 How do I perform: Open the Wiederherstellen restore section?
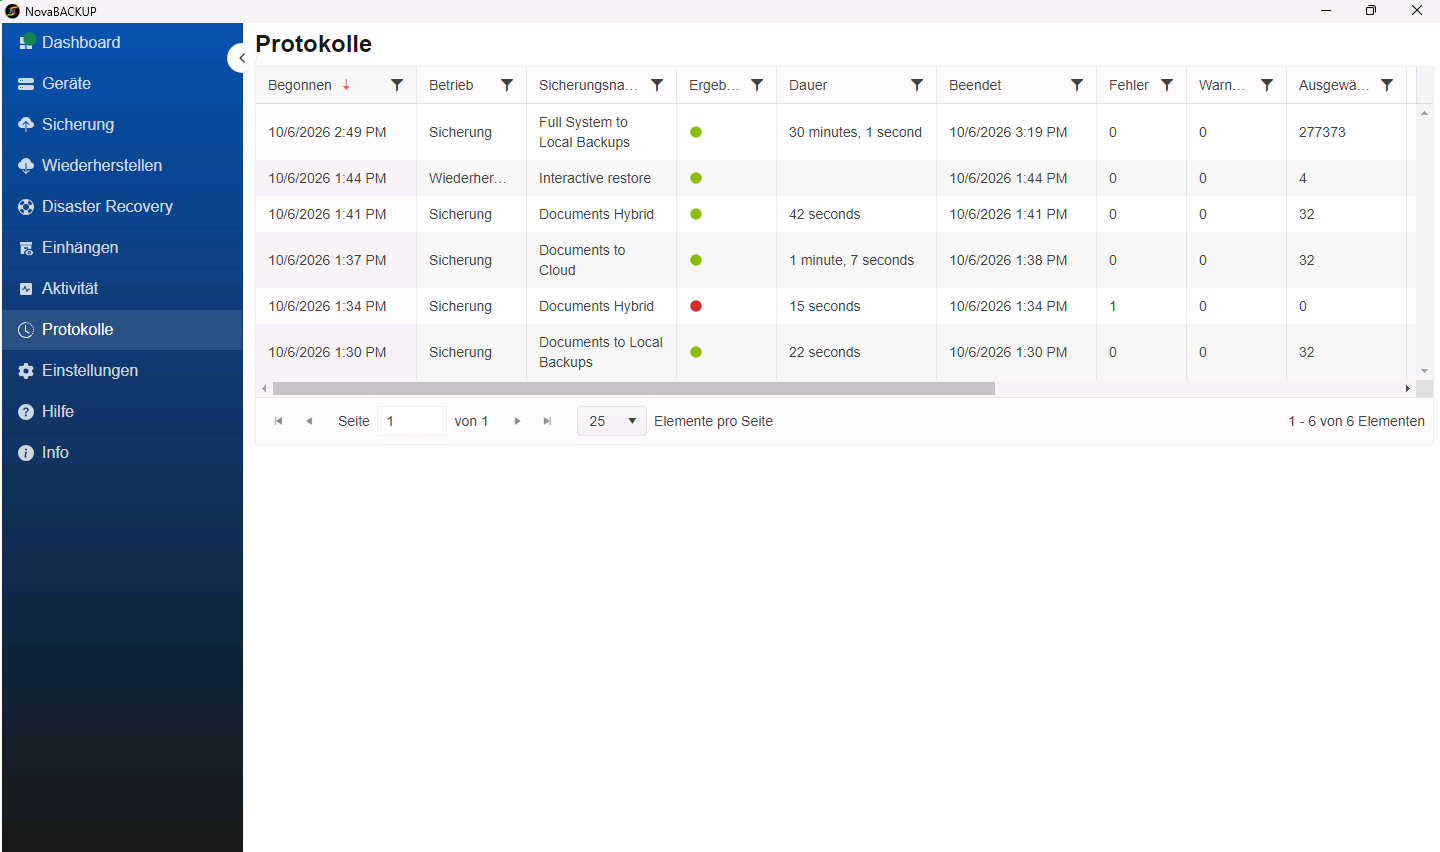(122, 166)
